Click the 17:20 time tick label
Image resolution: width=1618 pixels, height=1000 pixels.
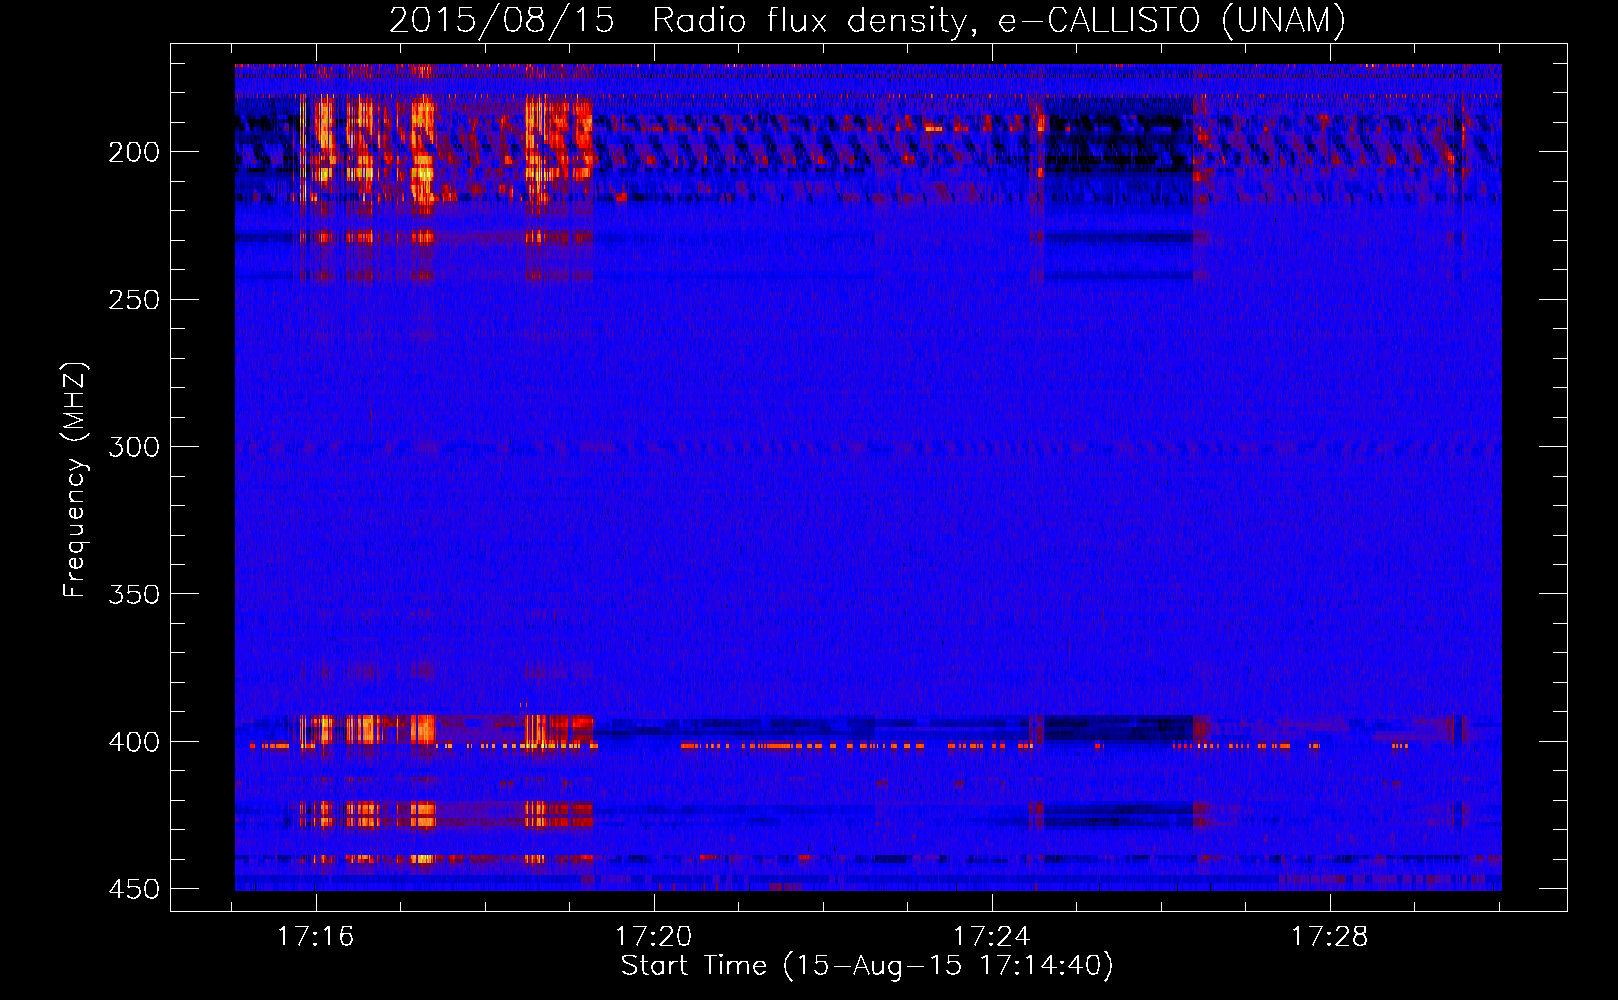point(654,937)
